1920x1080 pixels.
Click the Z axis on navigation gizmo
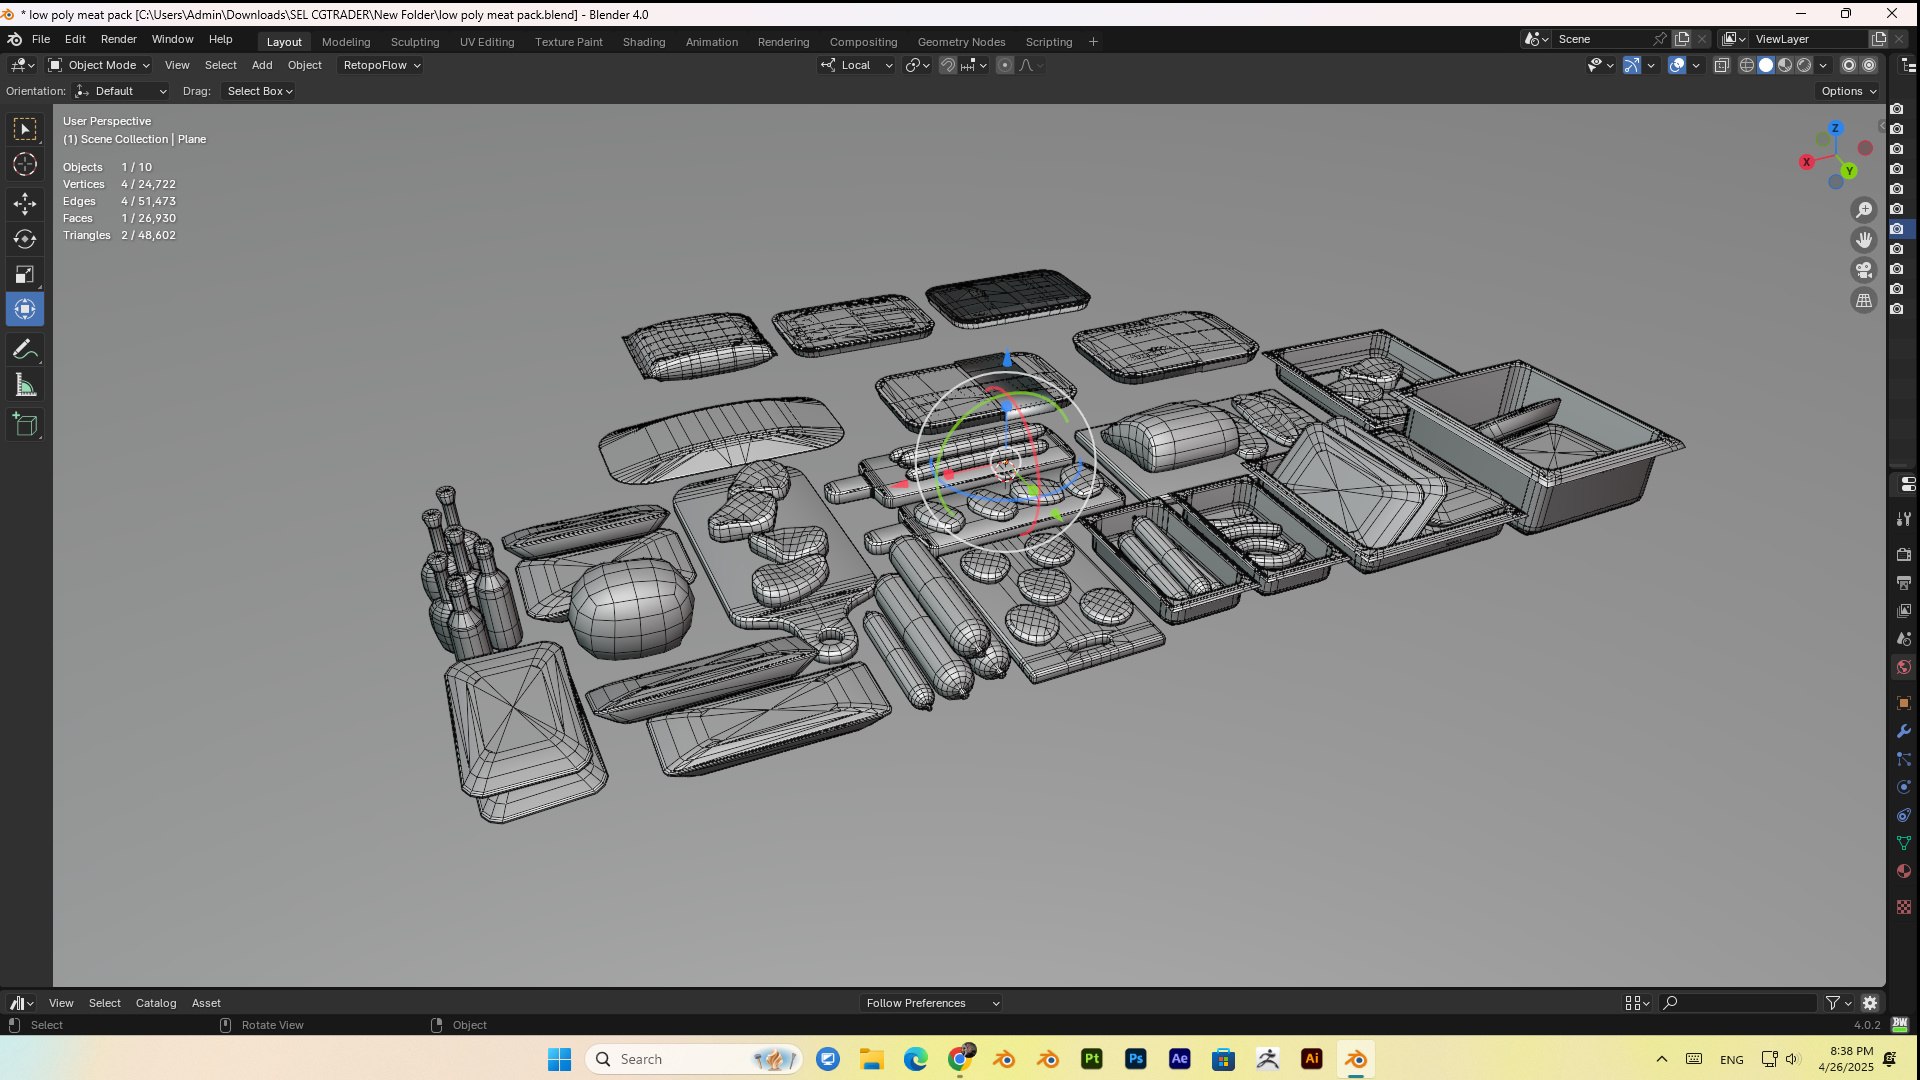(1835, 129)
